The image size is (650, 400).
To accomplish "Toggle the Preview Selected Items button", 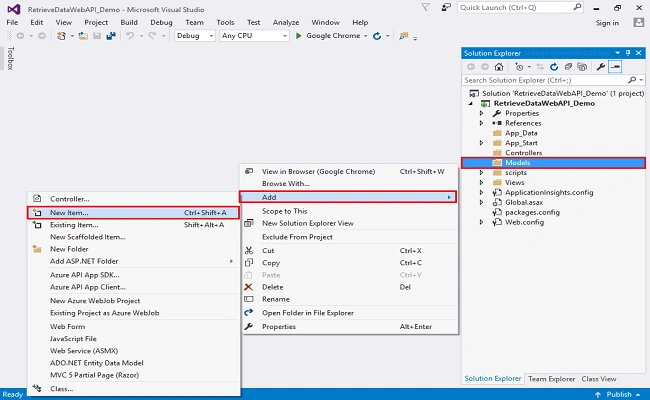I will click(615, 67).
